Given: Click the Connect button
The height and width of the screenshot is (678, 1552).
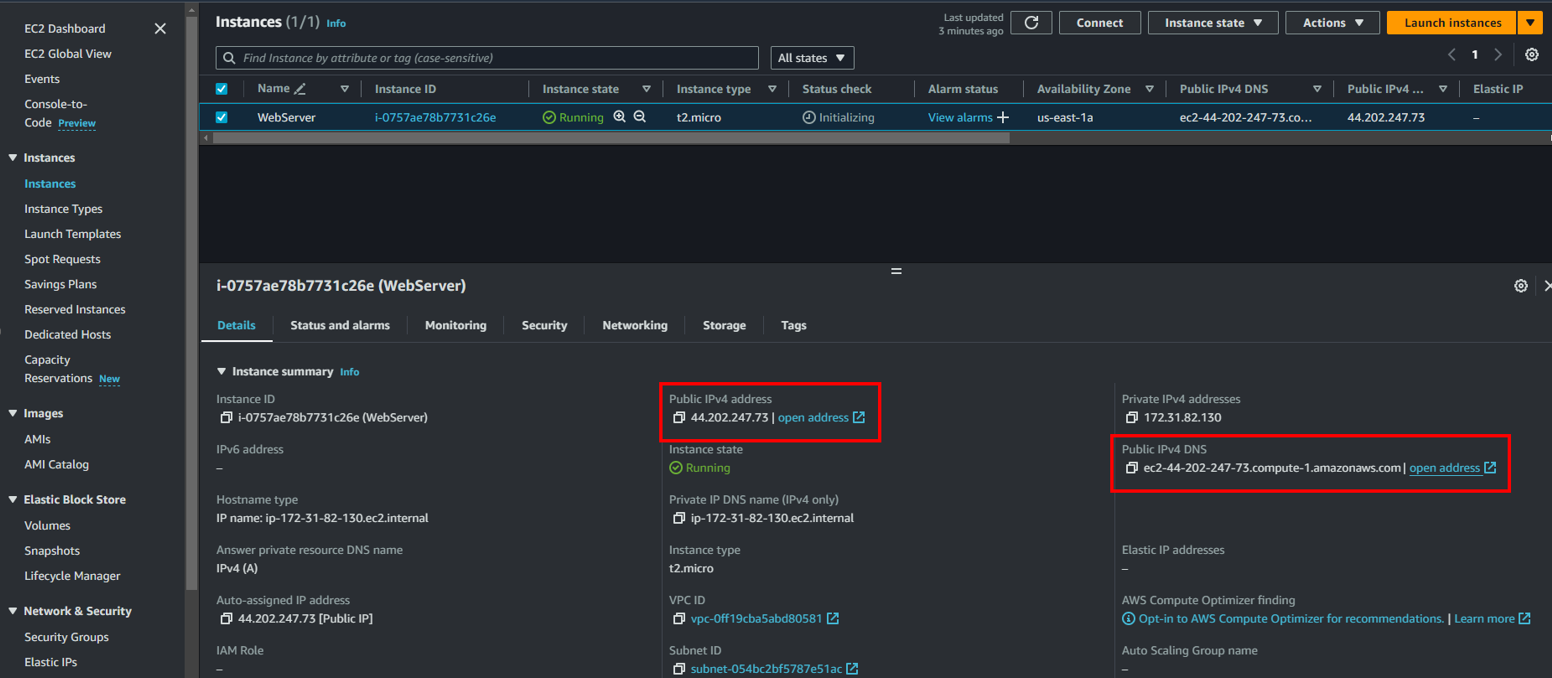Looking at the screenshot, I should (x=1100, y=22).
